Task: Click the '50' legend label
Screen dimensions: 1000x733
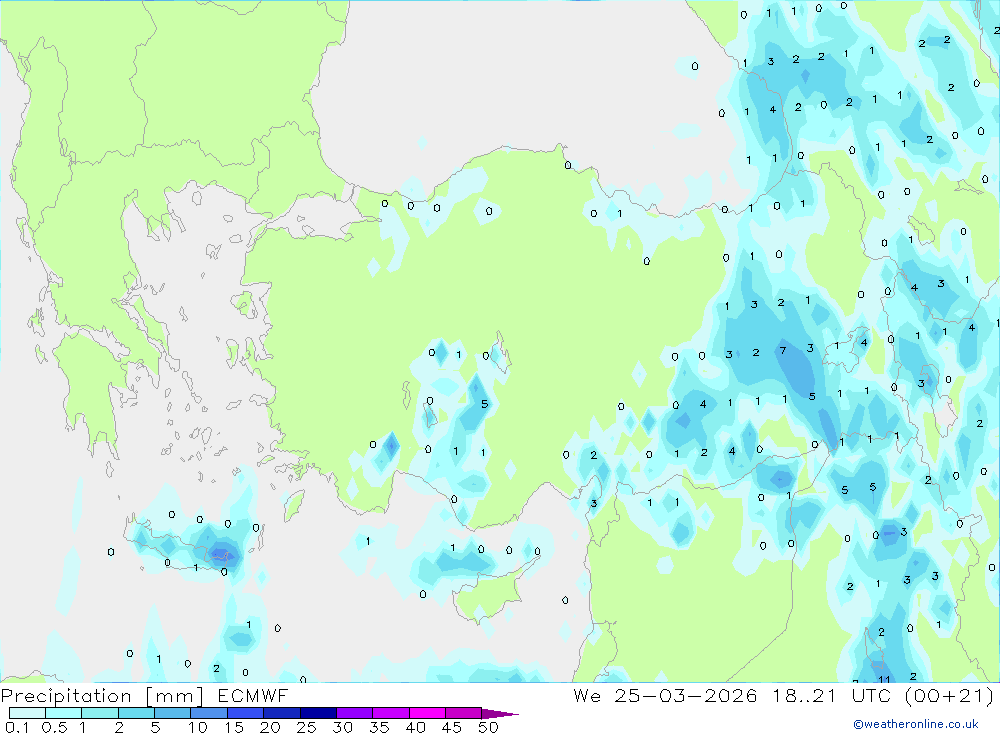Action: 488,727
